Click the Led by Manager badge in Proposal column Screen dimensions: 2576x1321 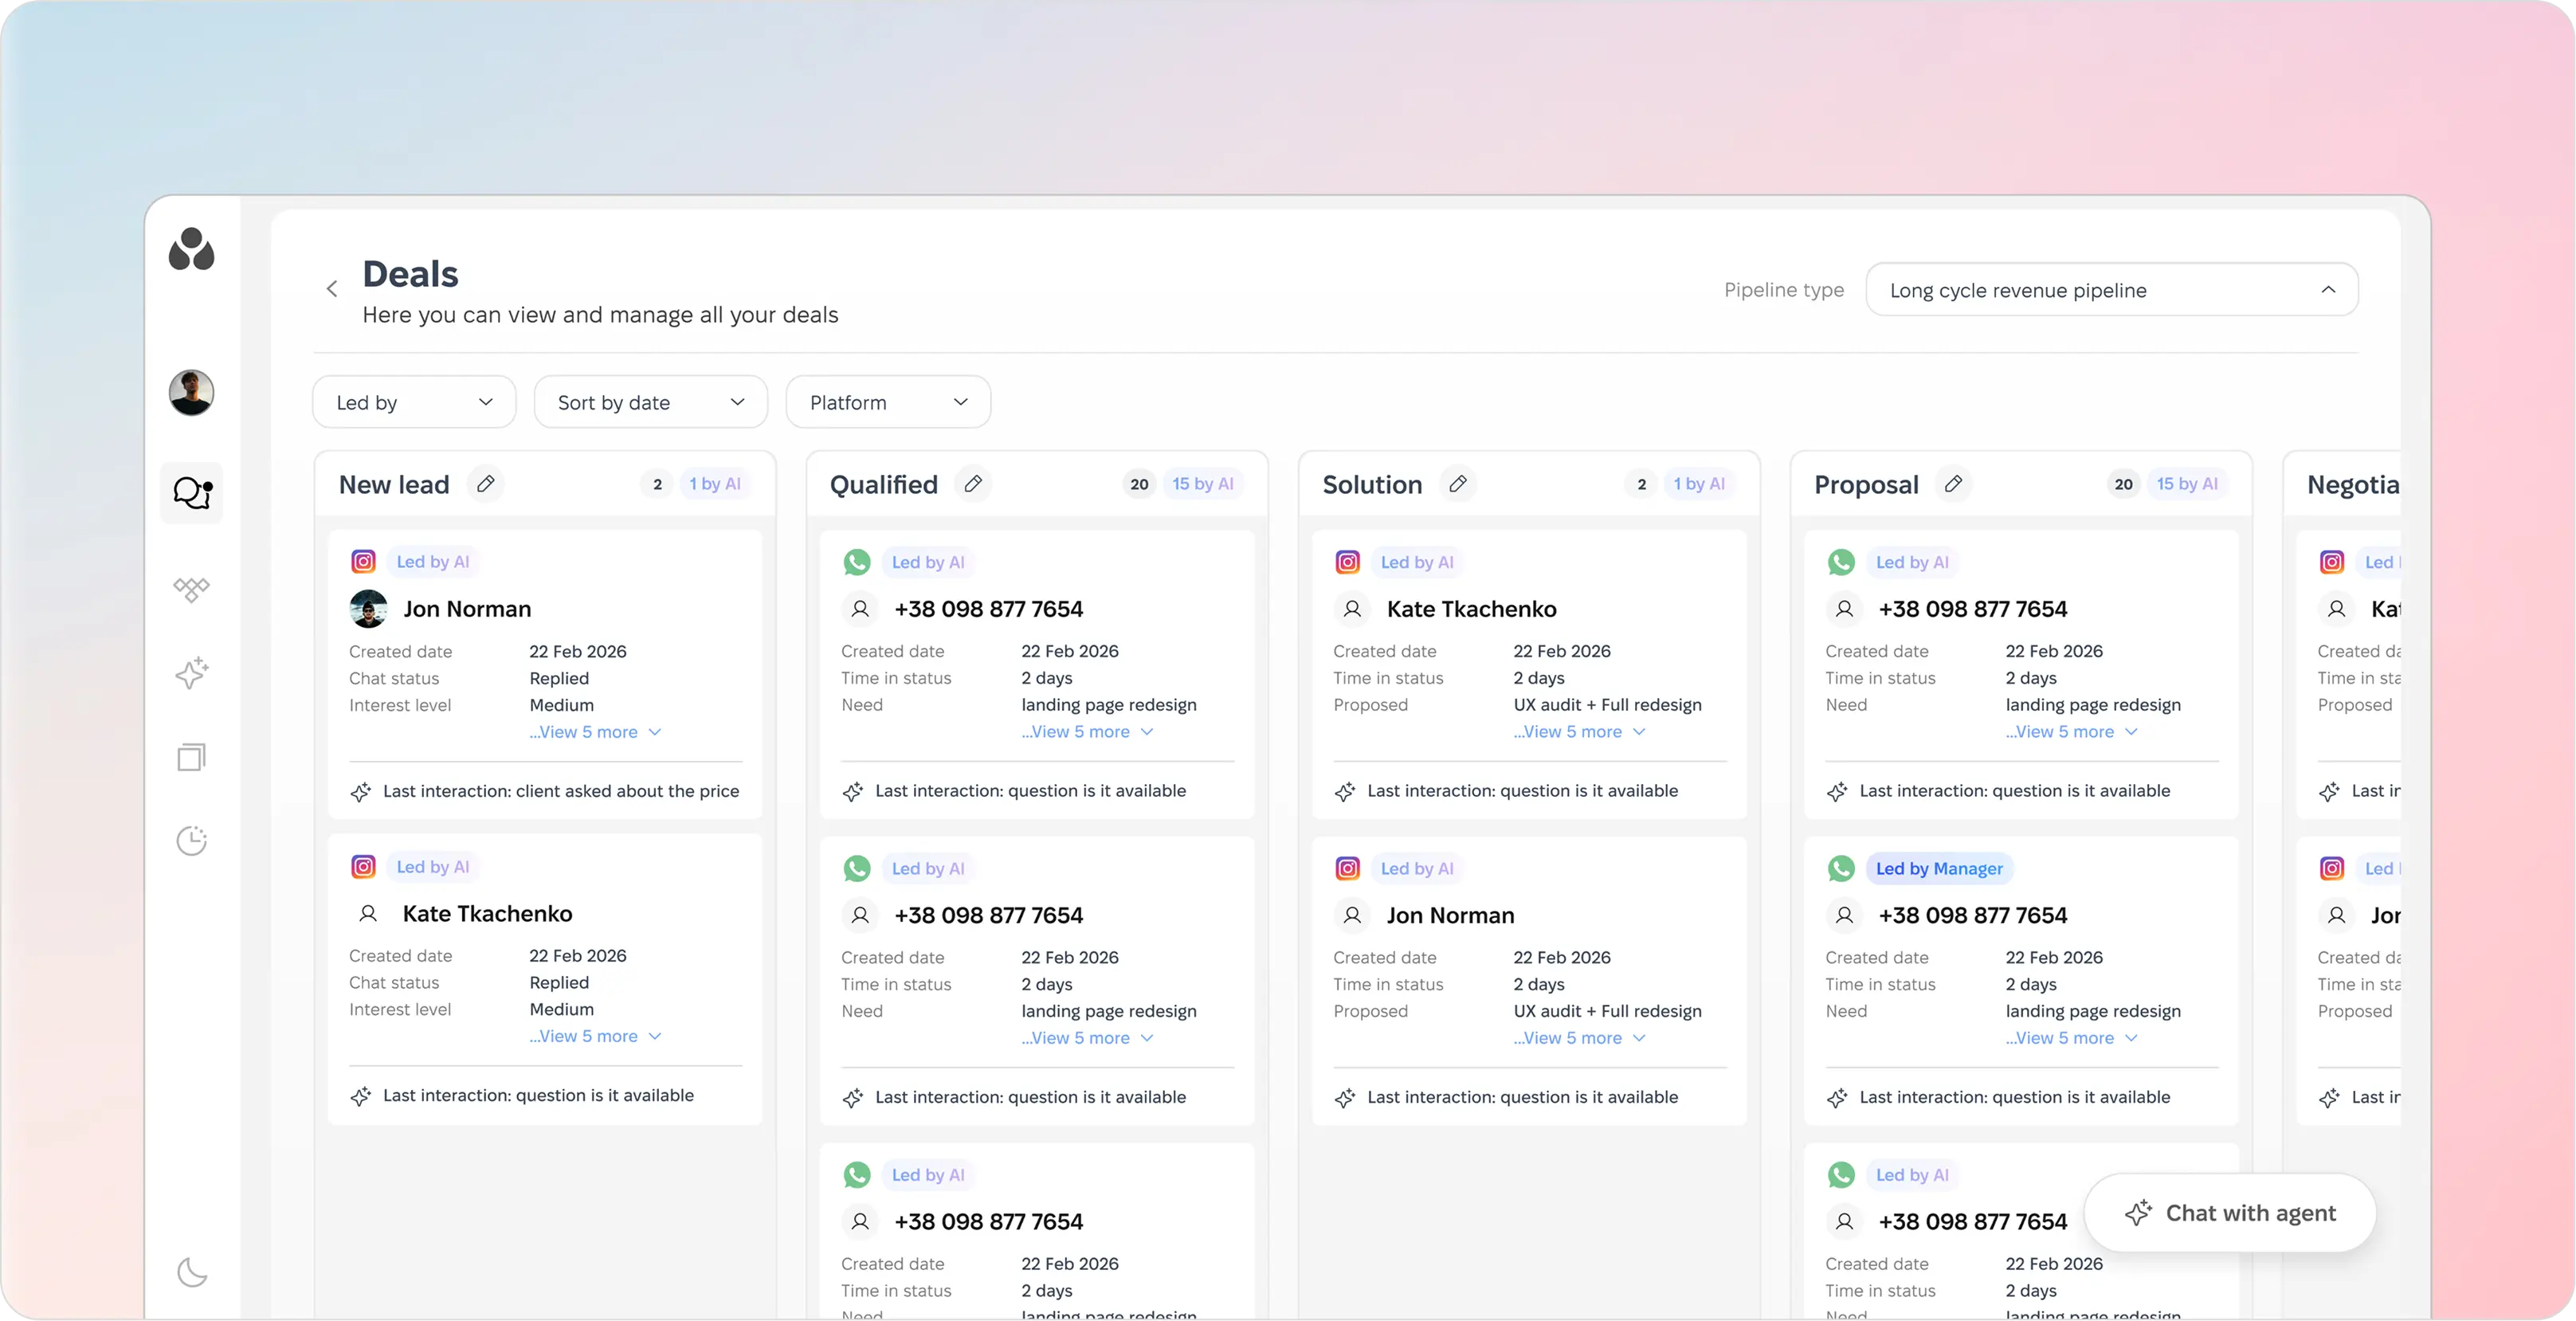(1939, 868)
